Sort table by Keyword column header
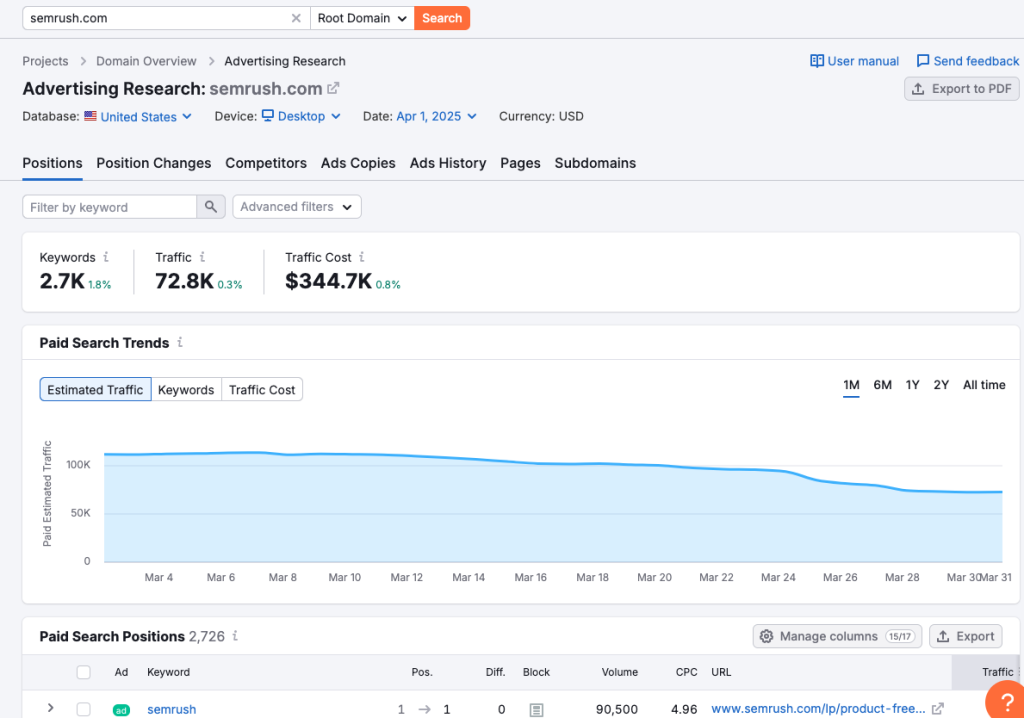This screenshot has height=718, width=1024. click(168, 672)
